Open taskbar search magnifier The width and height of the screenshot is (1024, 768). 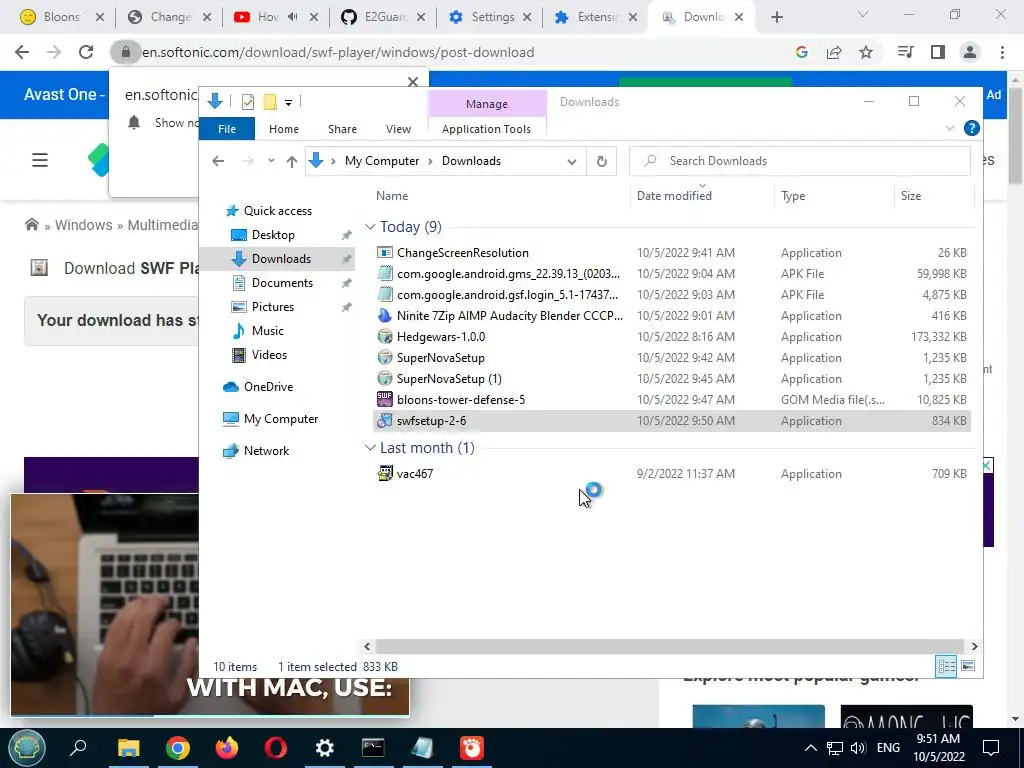[x=78, y=748]
